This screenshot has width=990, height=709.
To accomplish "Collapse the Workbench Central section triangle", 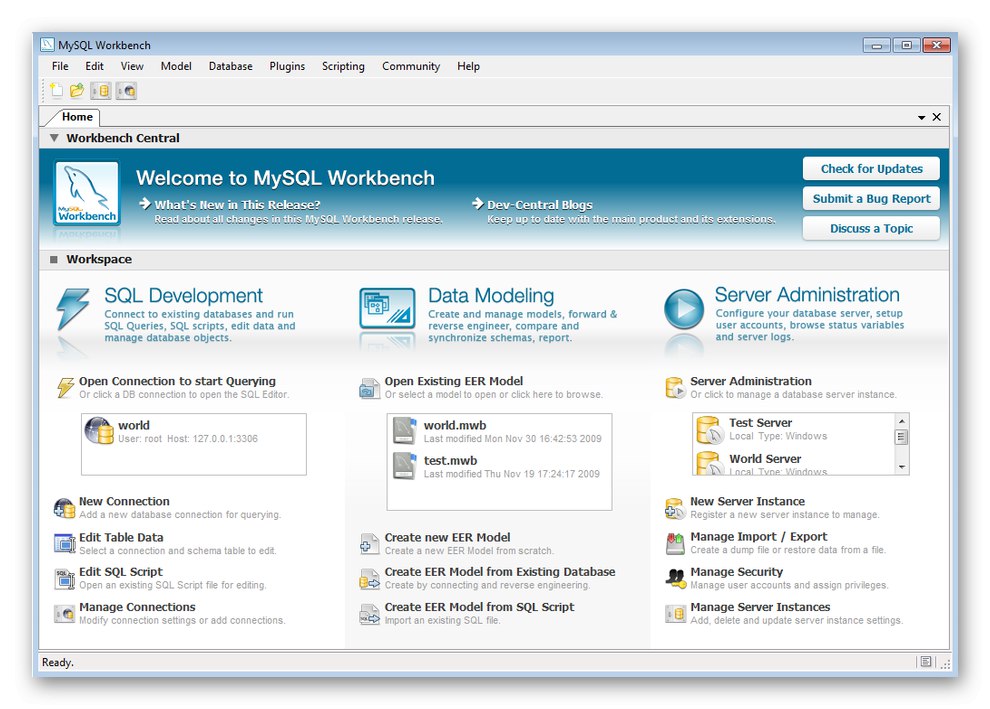I will 54,138.
